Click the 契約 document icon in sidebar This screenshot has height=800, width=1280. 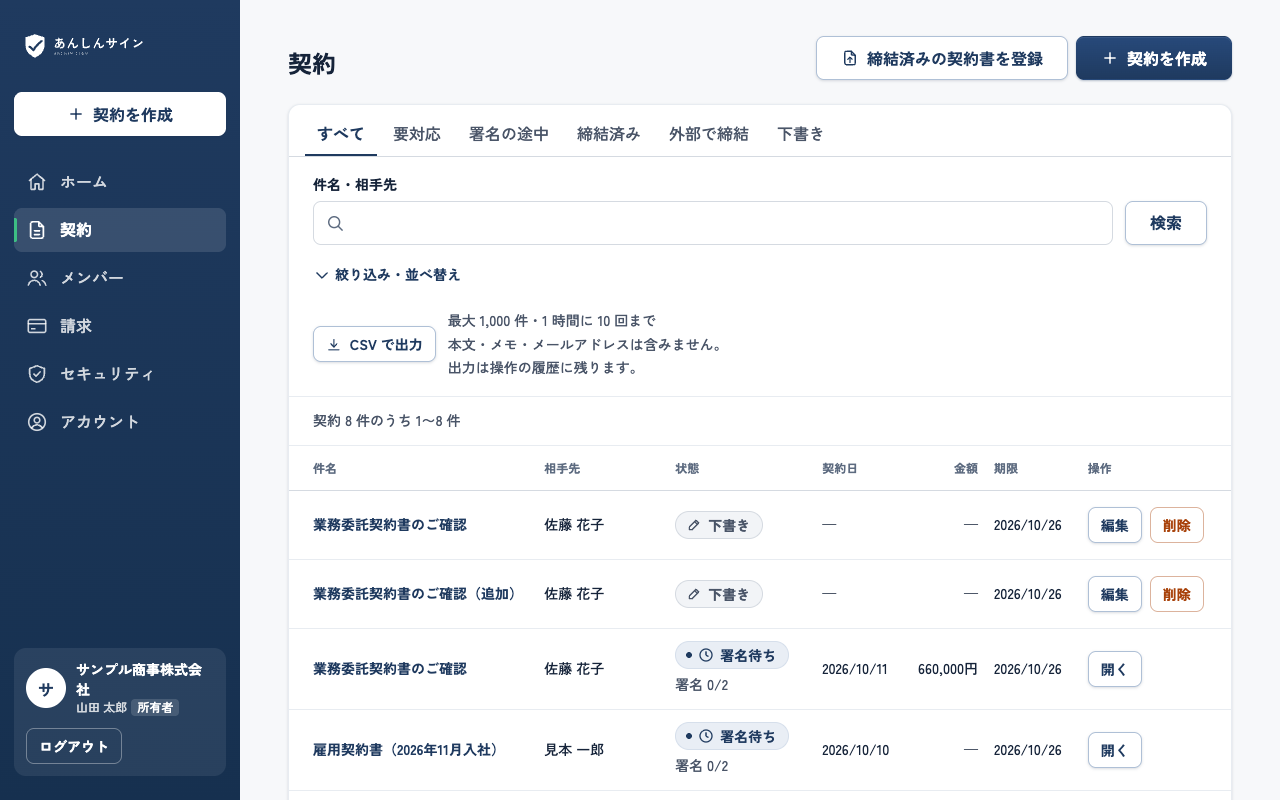tap(37, 230)
